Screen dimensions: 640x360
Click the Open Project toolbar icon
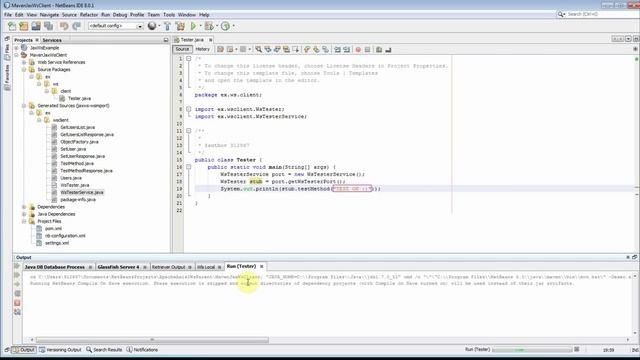(x=36, y=26)
